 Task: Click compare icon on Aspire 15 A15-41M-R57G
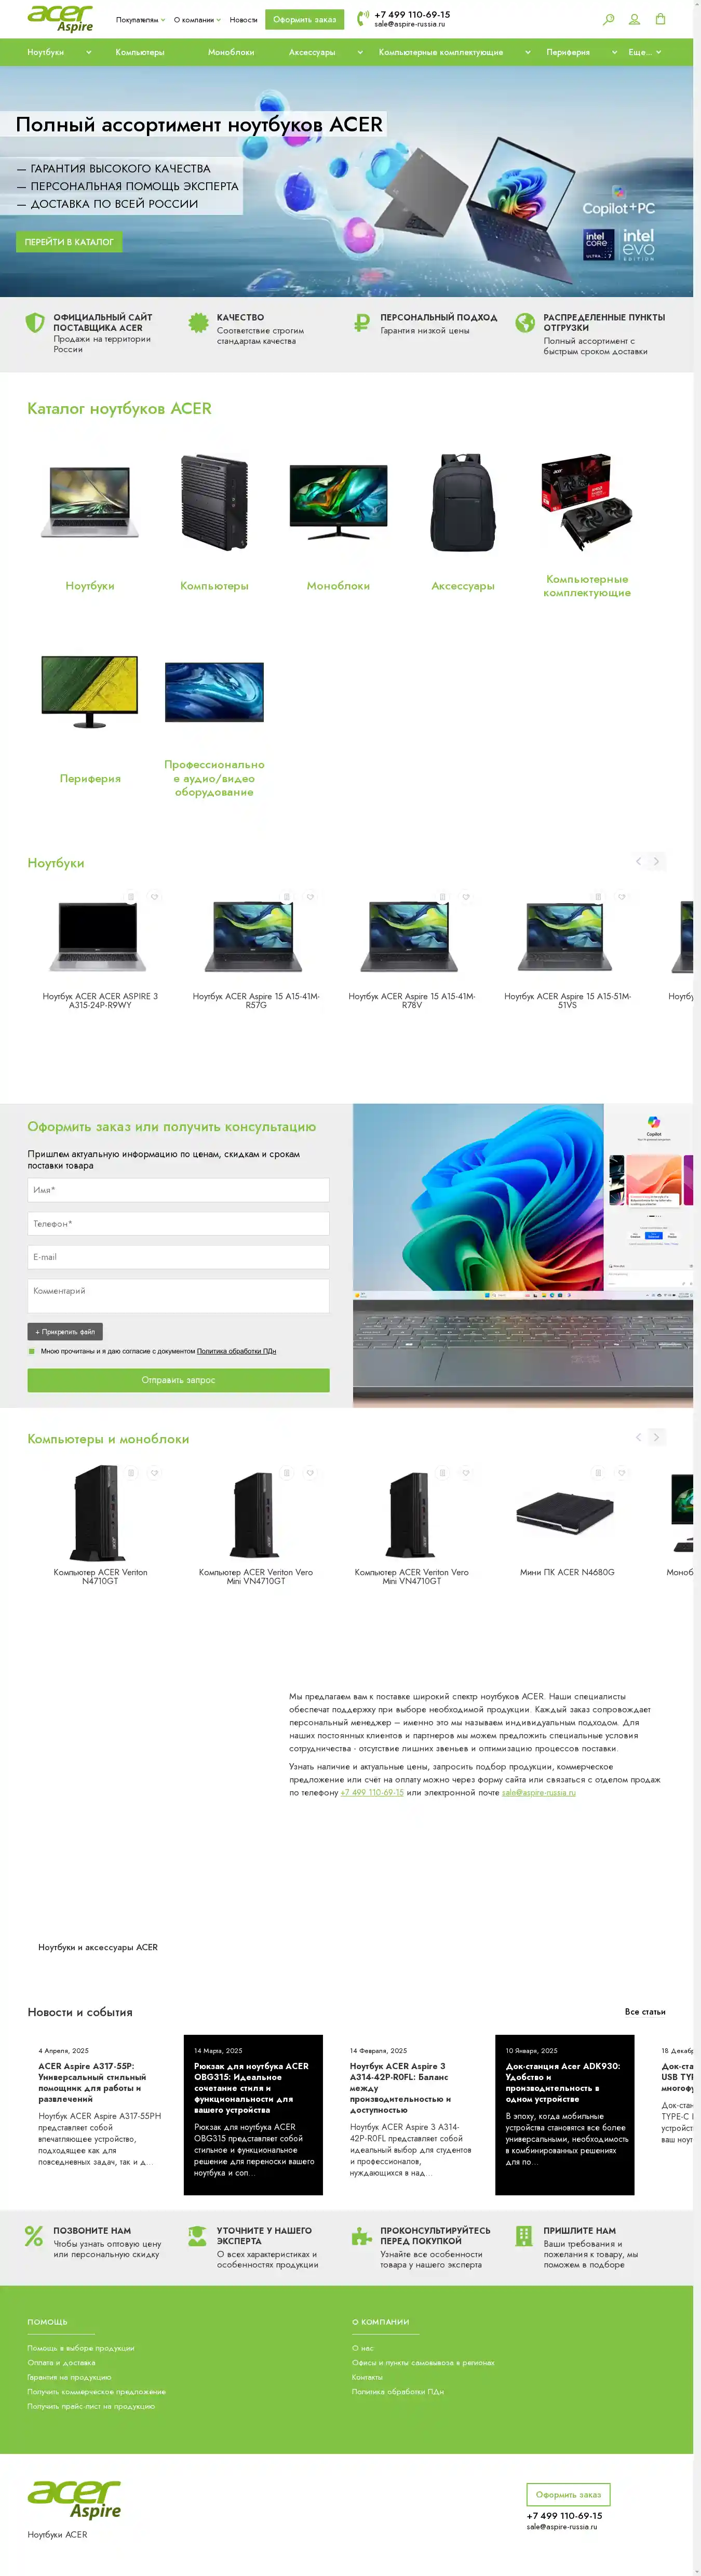click(286, 897)
